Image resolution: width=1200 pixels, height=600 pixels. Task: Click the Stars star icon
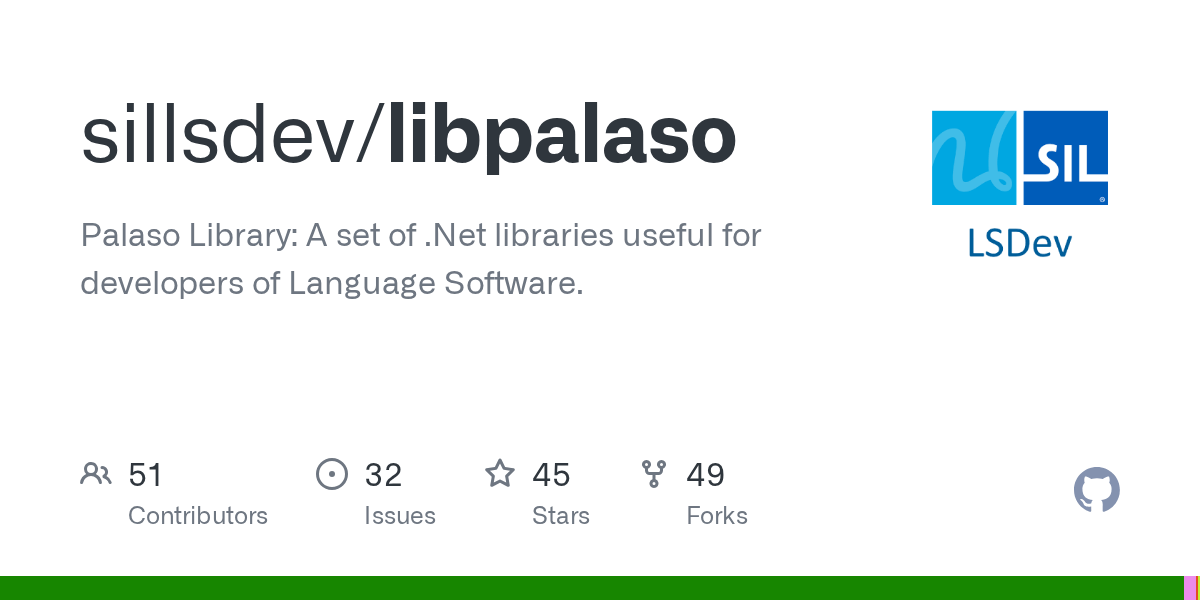tap(500, 474)
